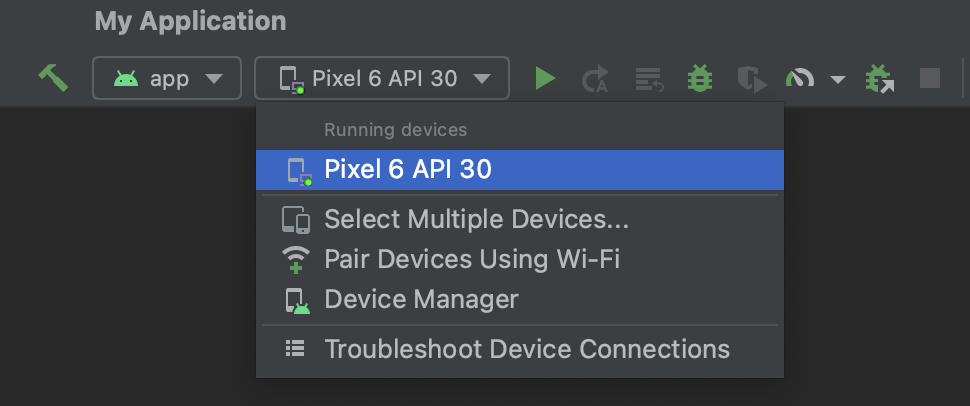Click the My Application title text
The image size is (970, 406).
pyautogui.click(x=190, y=21)
